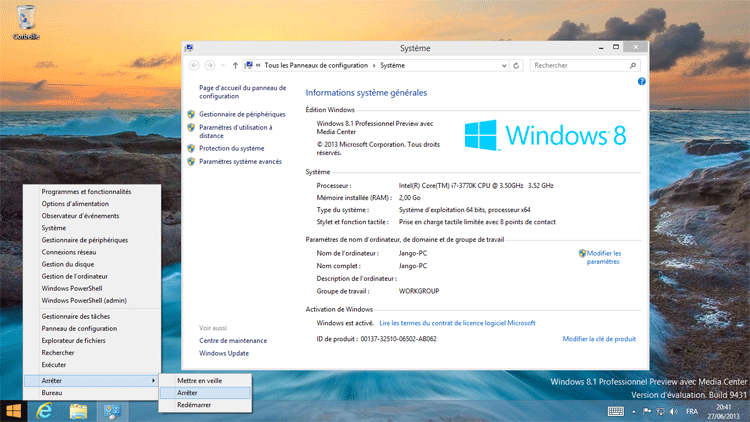Choose Mettre en veille from the submenu
This screenshot has width=750, height=422.
pos(199,381)
